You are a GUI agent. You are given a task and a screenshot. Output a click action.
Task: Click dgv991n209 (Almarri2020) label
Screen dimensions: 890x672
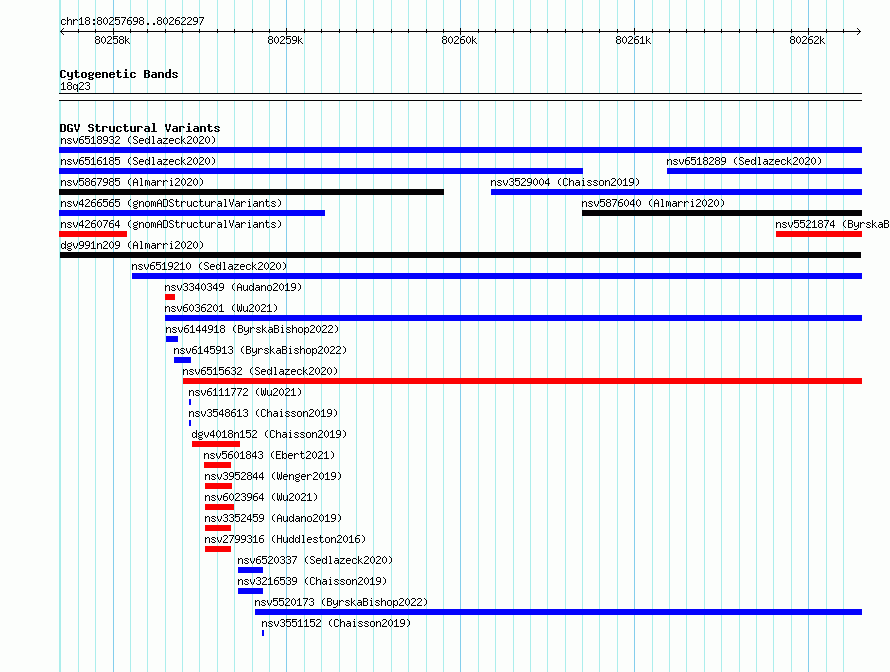coord(132,245)
